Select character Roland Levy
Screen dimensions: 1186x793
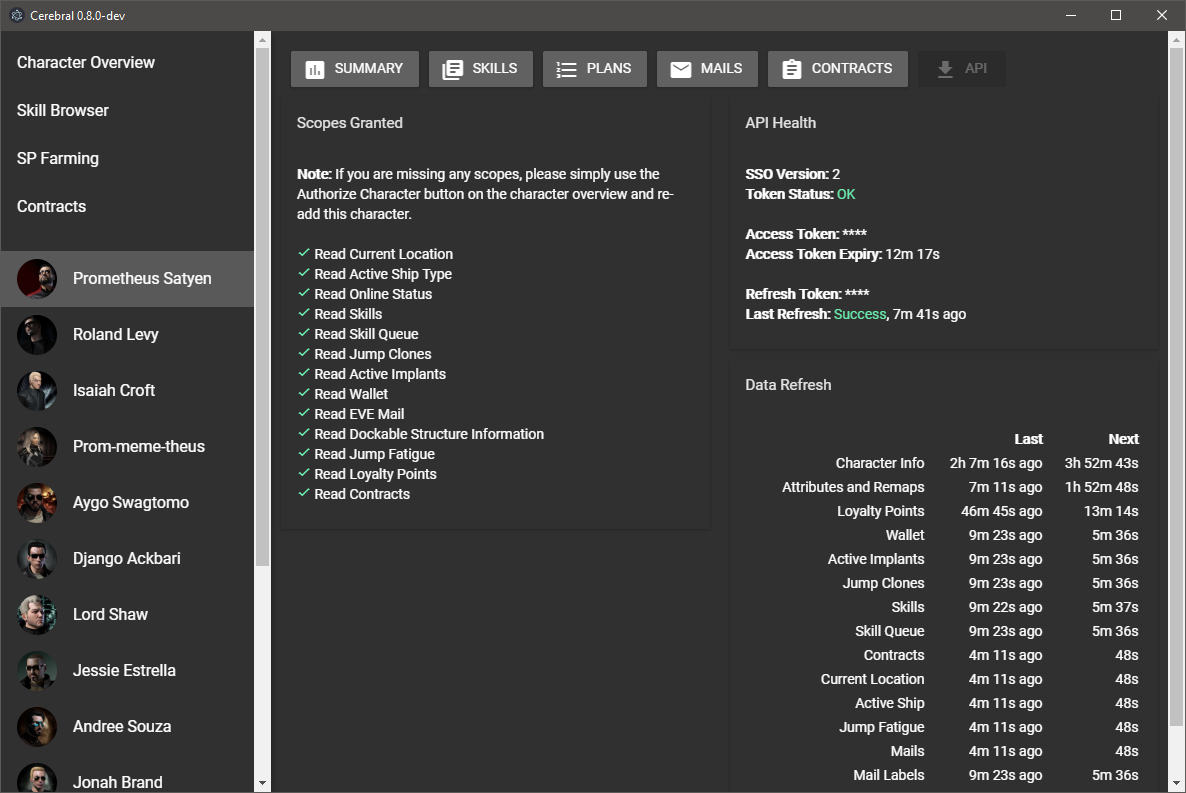(x=127, y=334)
